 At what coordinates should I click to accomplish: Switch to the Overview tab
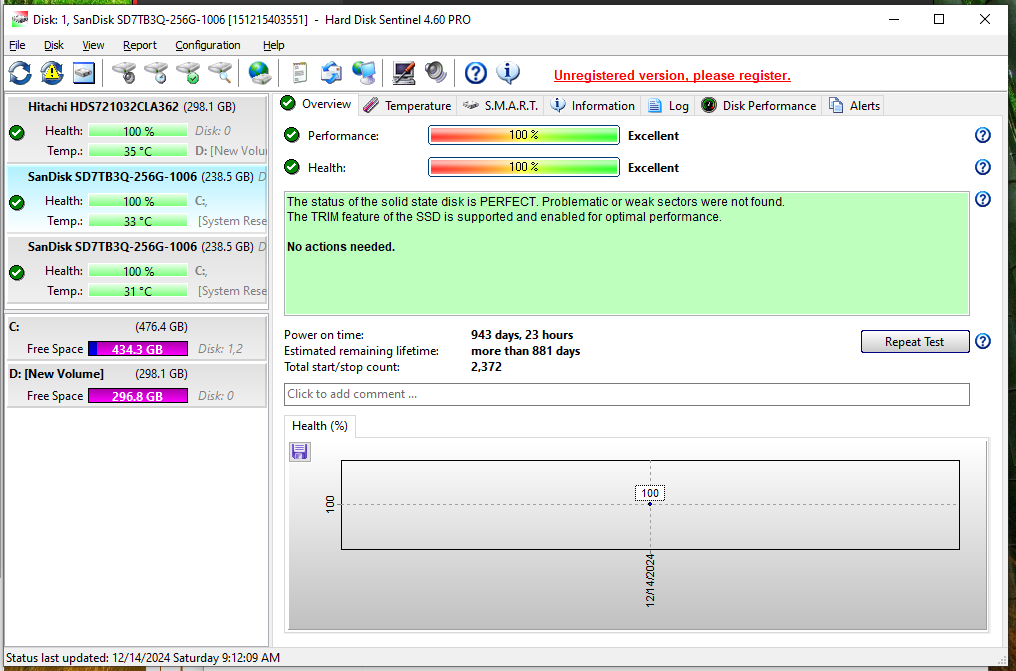pyautogui.click(x=317, y=104)
